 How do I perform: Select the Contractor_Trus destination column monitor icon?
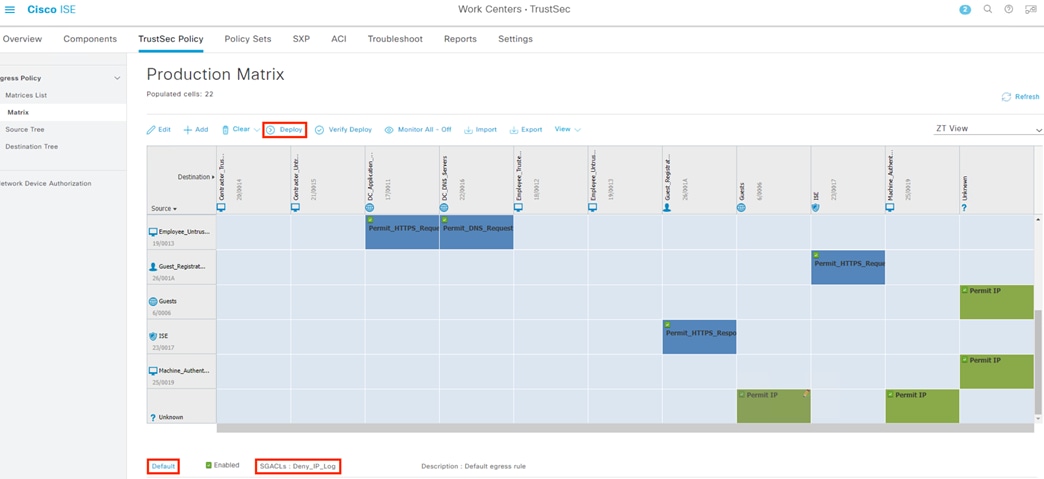coord(222,207)
